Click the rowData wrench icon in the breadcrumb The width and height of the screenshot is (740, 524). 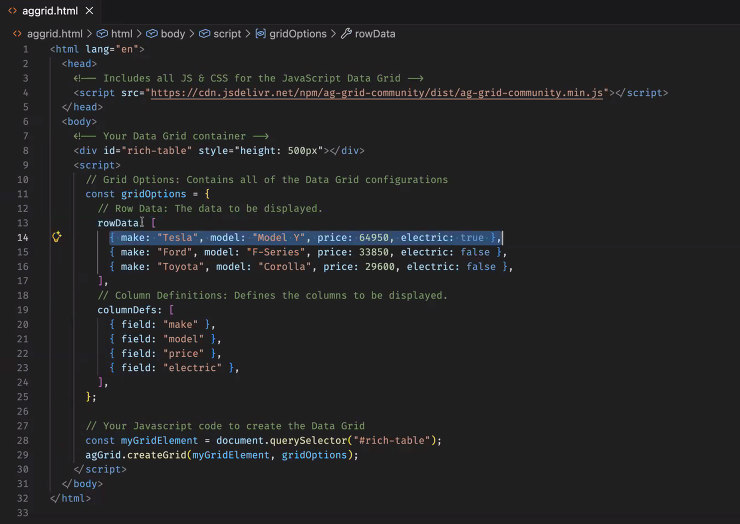click(346, 33)
